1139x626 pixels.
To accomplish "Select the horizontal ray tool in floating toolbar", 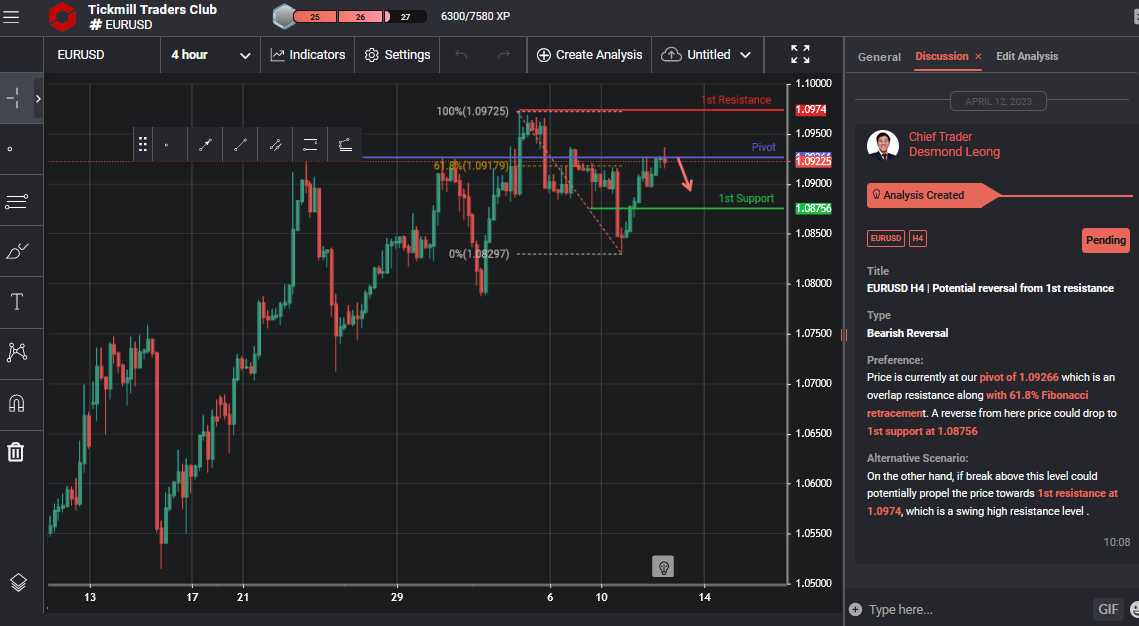I will [310, 145].
